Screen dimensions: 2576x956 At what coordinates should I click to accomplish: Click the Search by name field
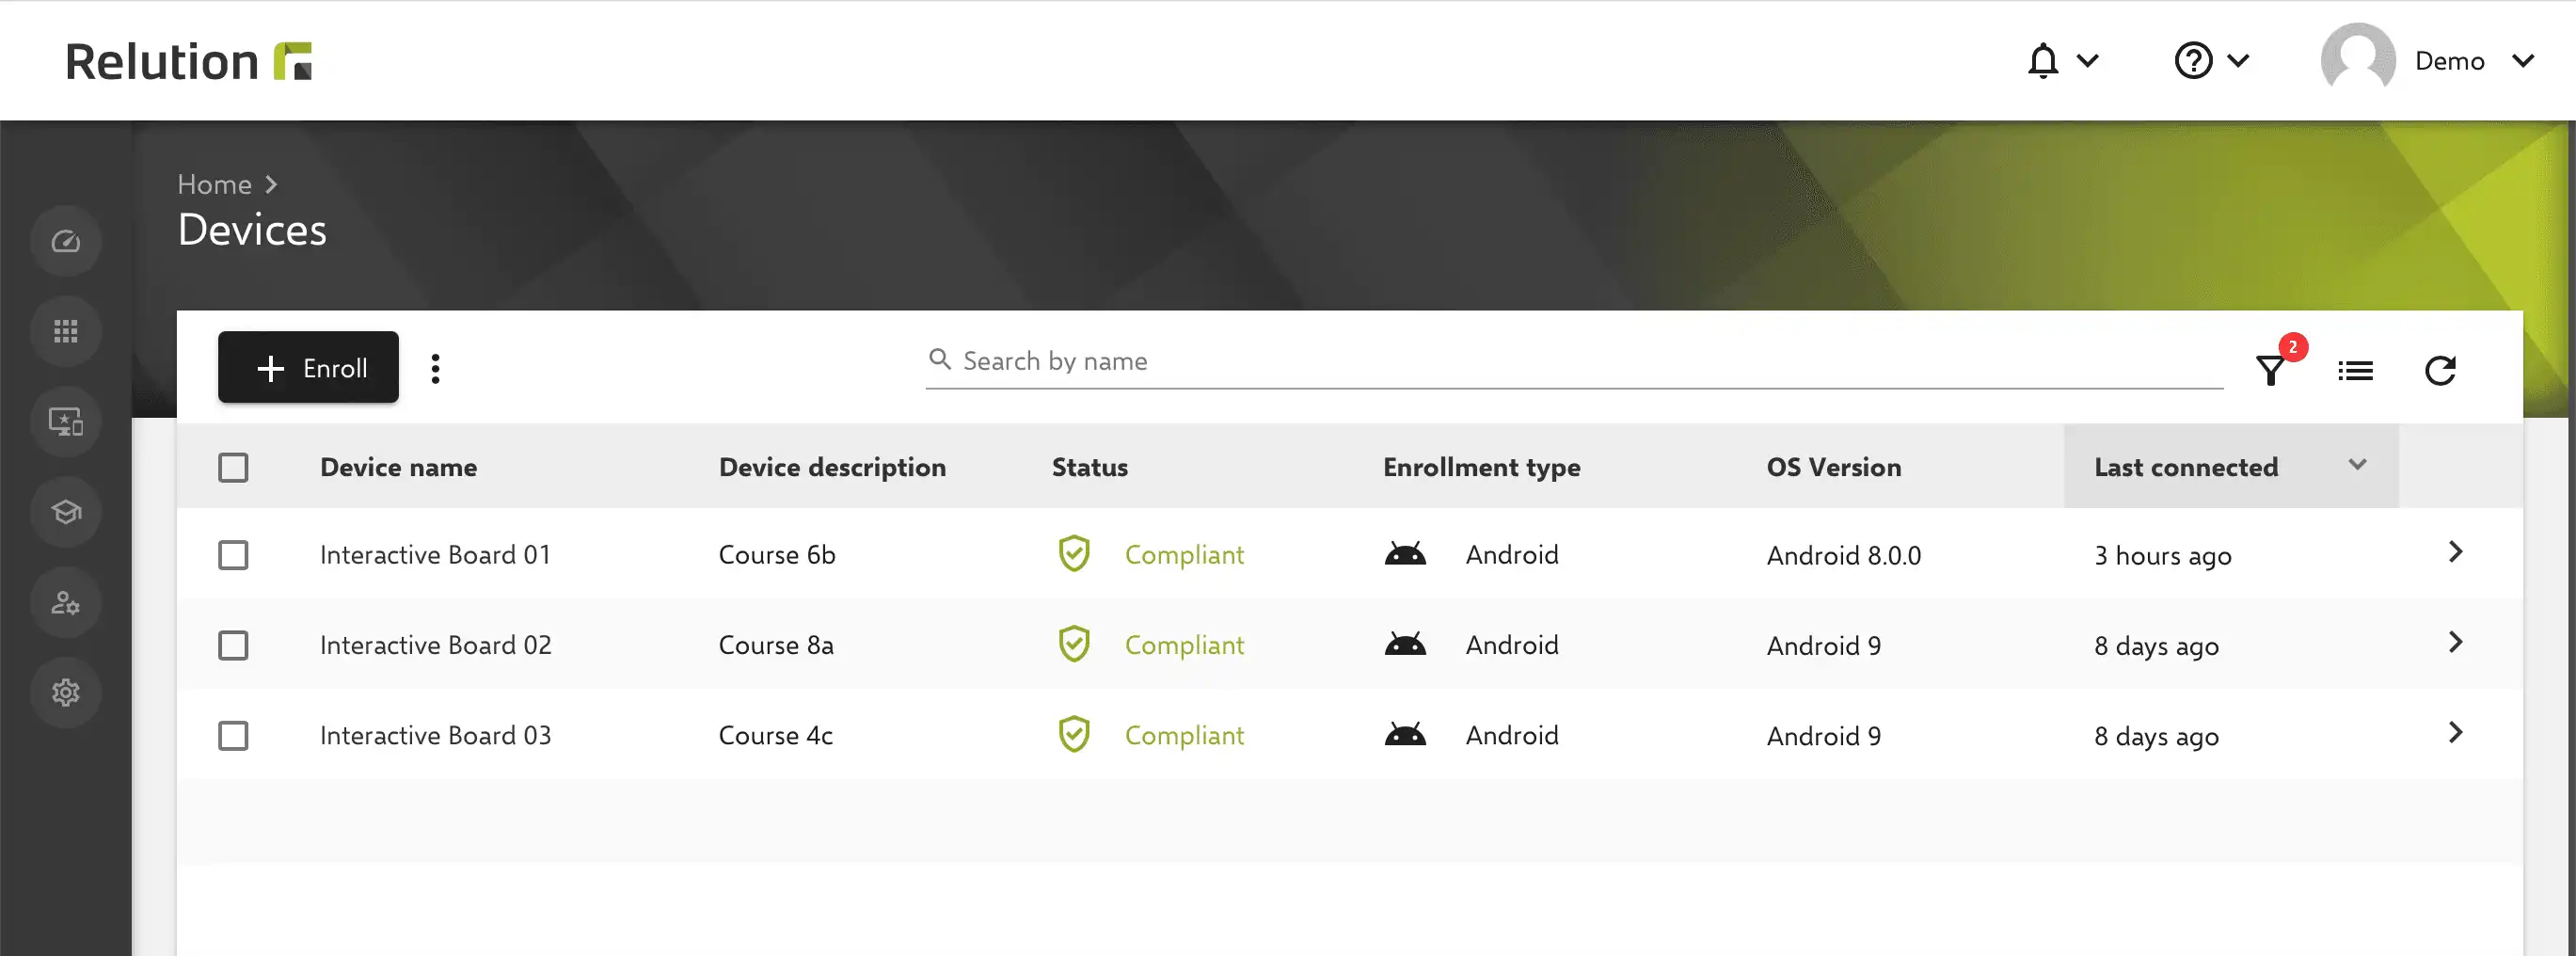[1574, 361]
